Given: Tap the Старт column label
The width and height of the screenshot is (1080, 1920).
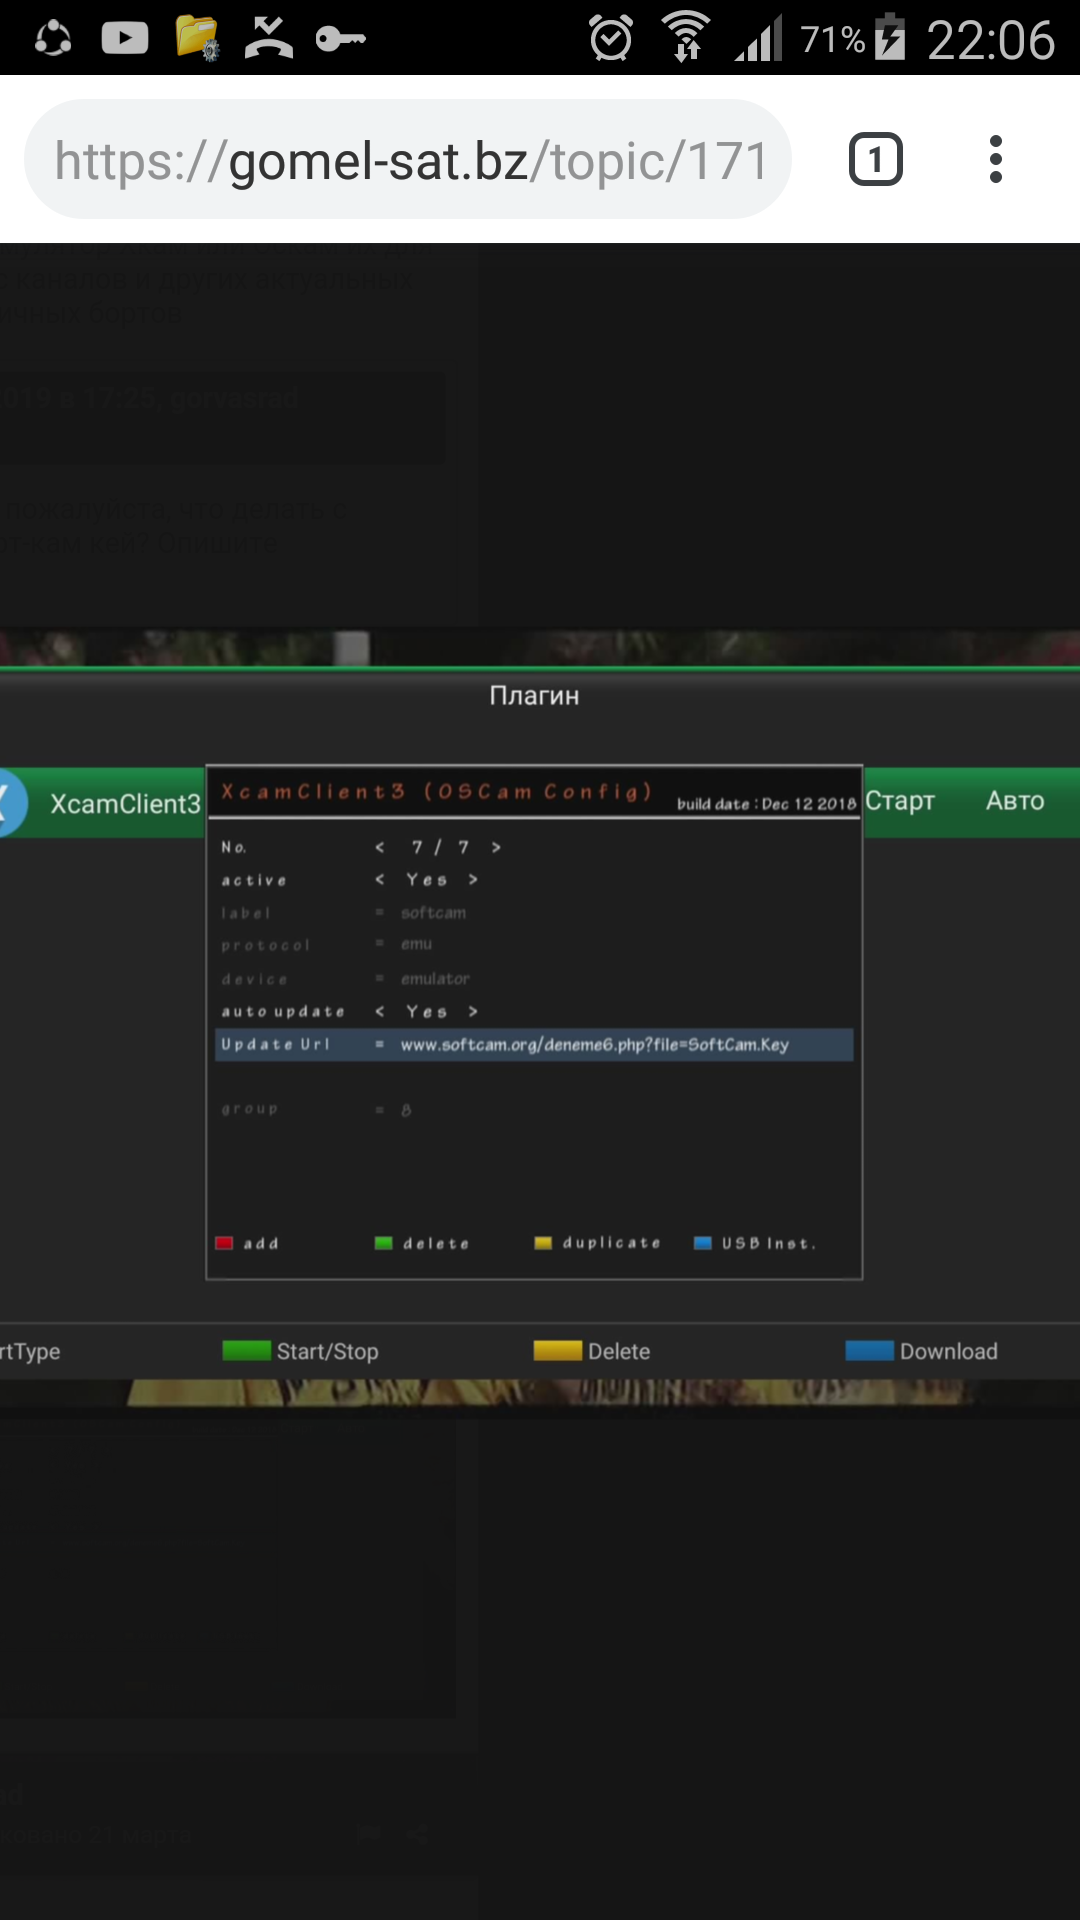Looking at the screenshot, I should 900,801.
